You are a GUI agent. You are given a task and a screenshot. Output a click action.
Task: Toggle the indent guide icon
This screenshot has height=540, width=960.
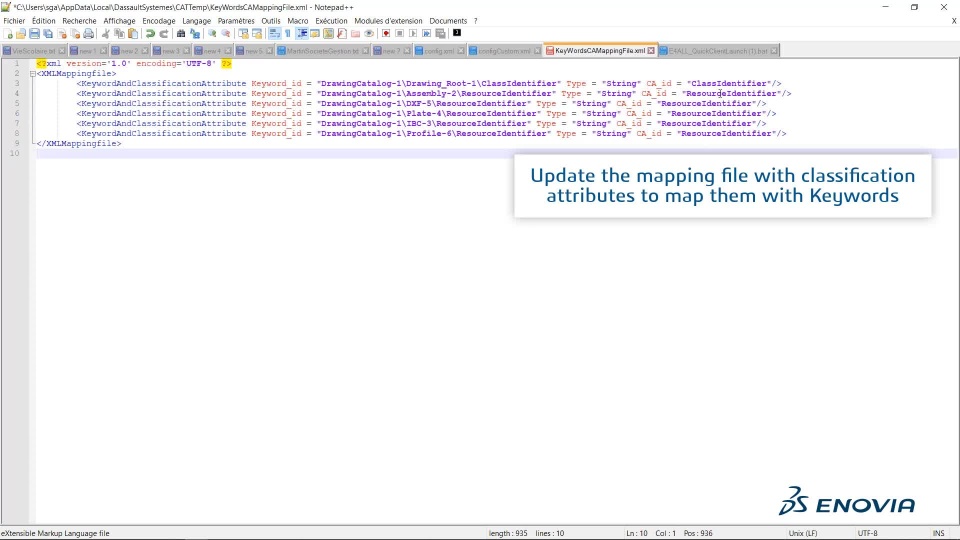click(x=302, y=34)
